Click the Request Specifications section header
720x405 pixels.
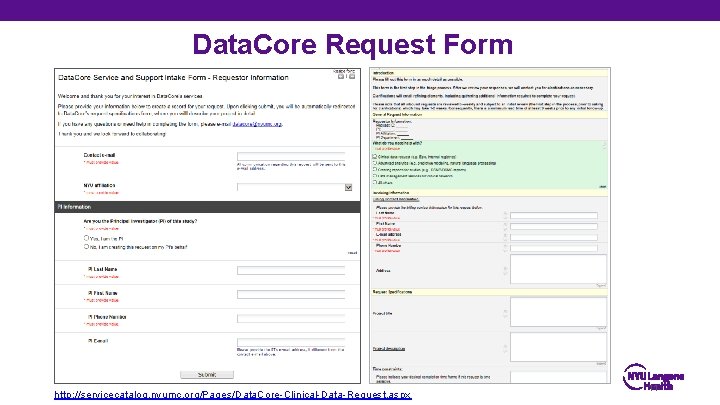tap(490, 292)
